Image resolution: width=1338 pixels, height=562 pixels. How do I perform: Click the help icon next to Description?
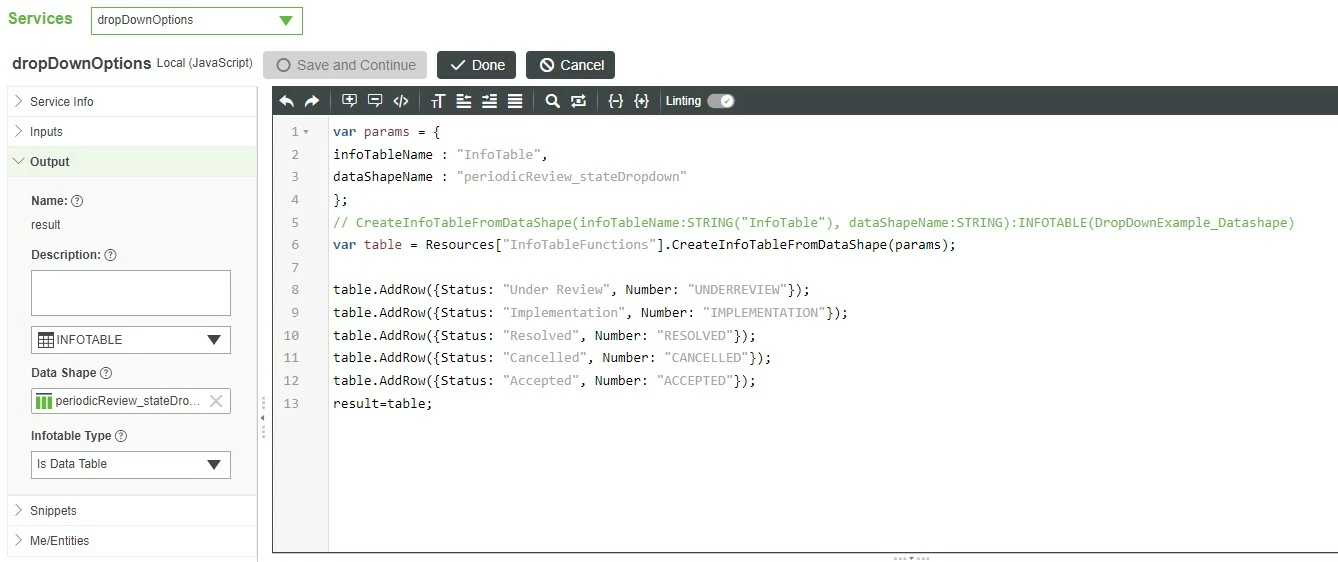click(111, 255)
